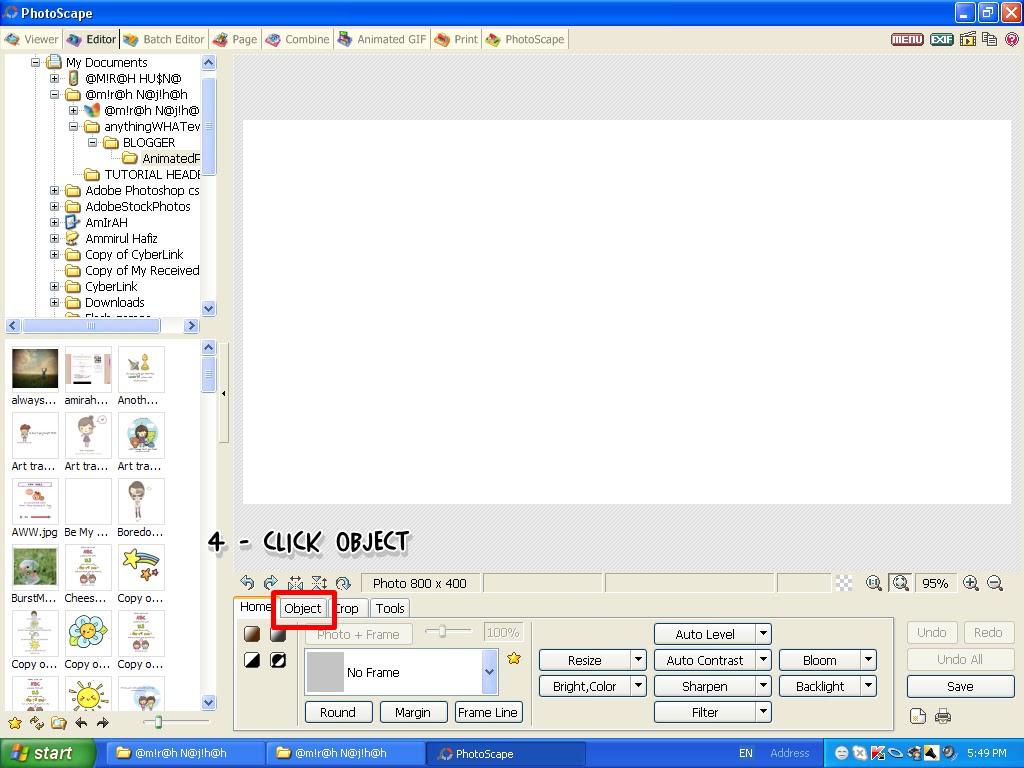Click the back arrow below the thumbnail list
The height and width of the screenshot is (768, 1024).
(x=81, y=723)
